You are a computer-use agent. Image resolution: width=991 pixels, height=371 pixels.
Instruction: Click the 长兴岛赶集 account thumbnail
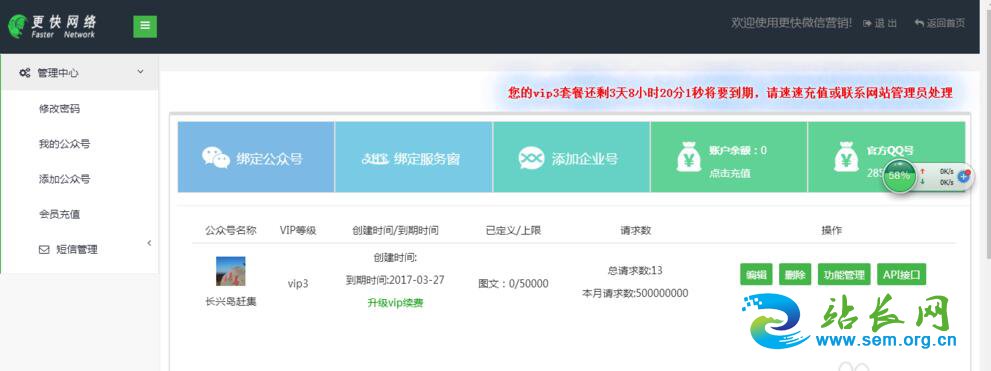(x=231, y=271)
